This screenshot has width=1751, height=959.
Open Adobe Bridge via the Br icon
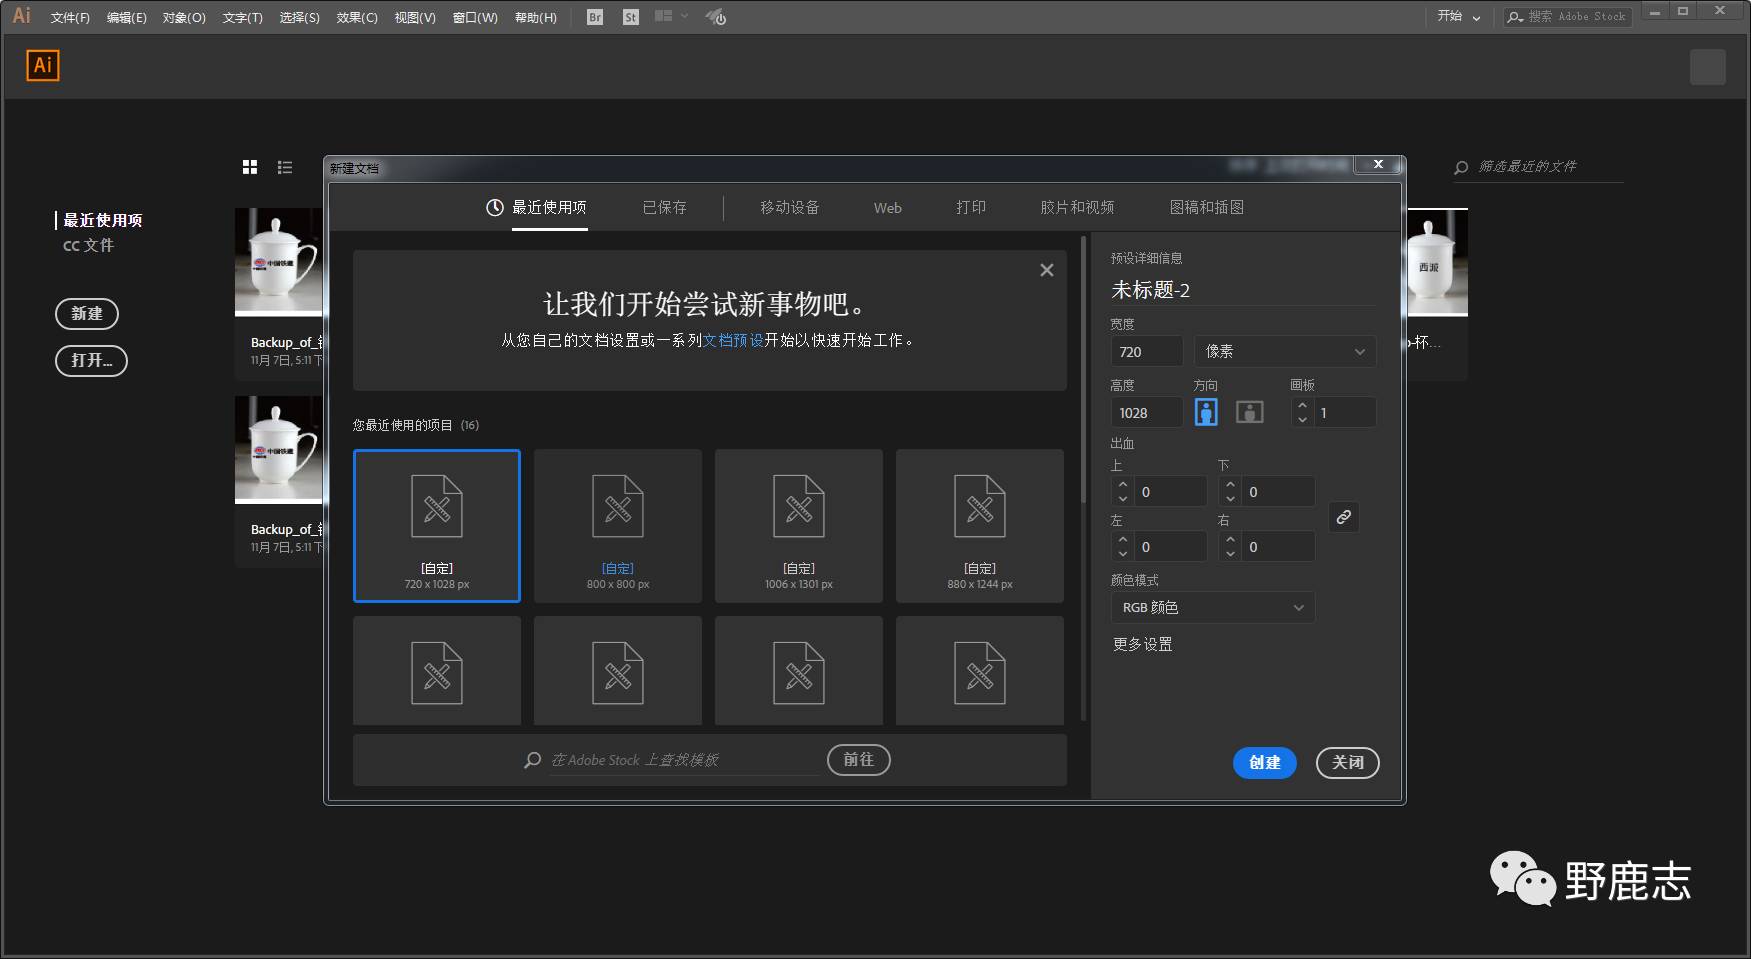click(595, 17)
